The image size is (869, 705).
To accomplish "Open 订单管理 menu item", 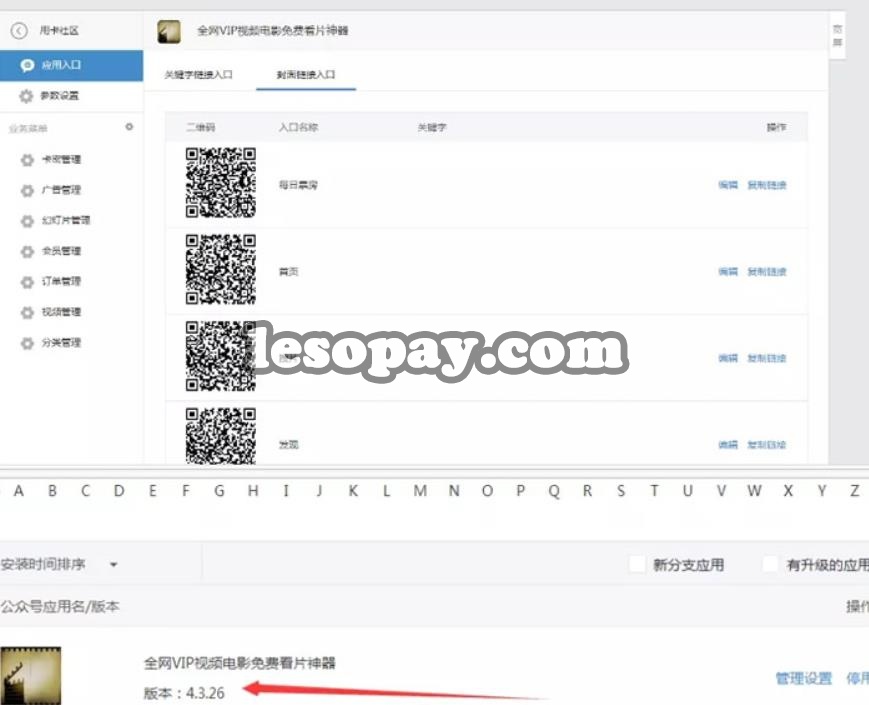I will (61, 282).
